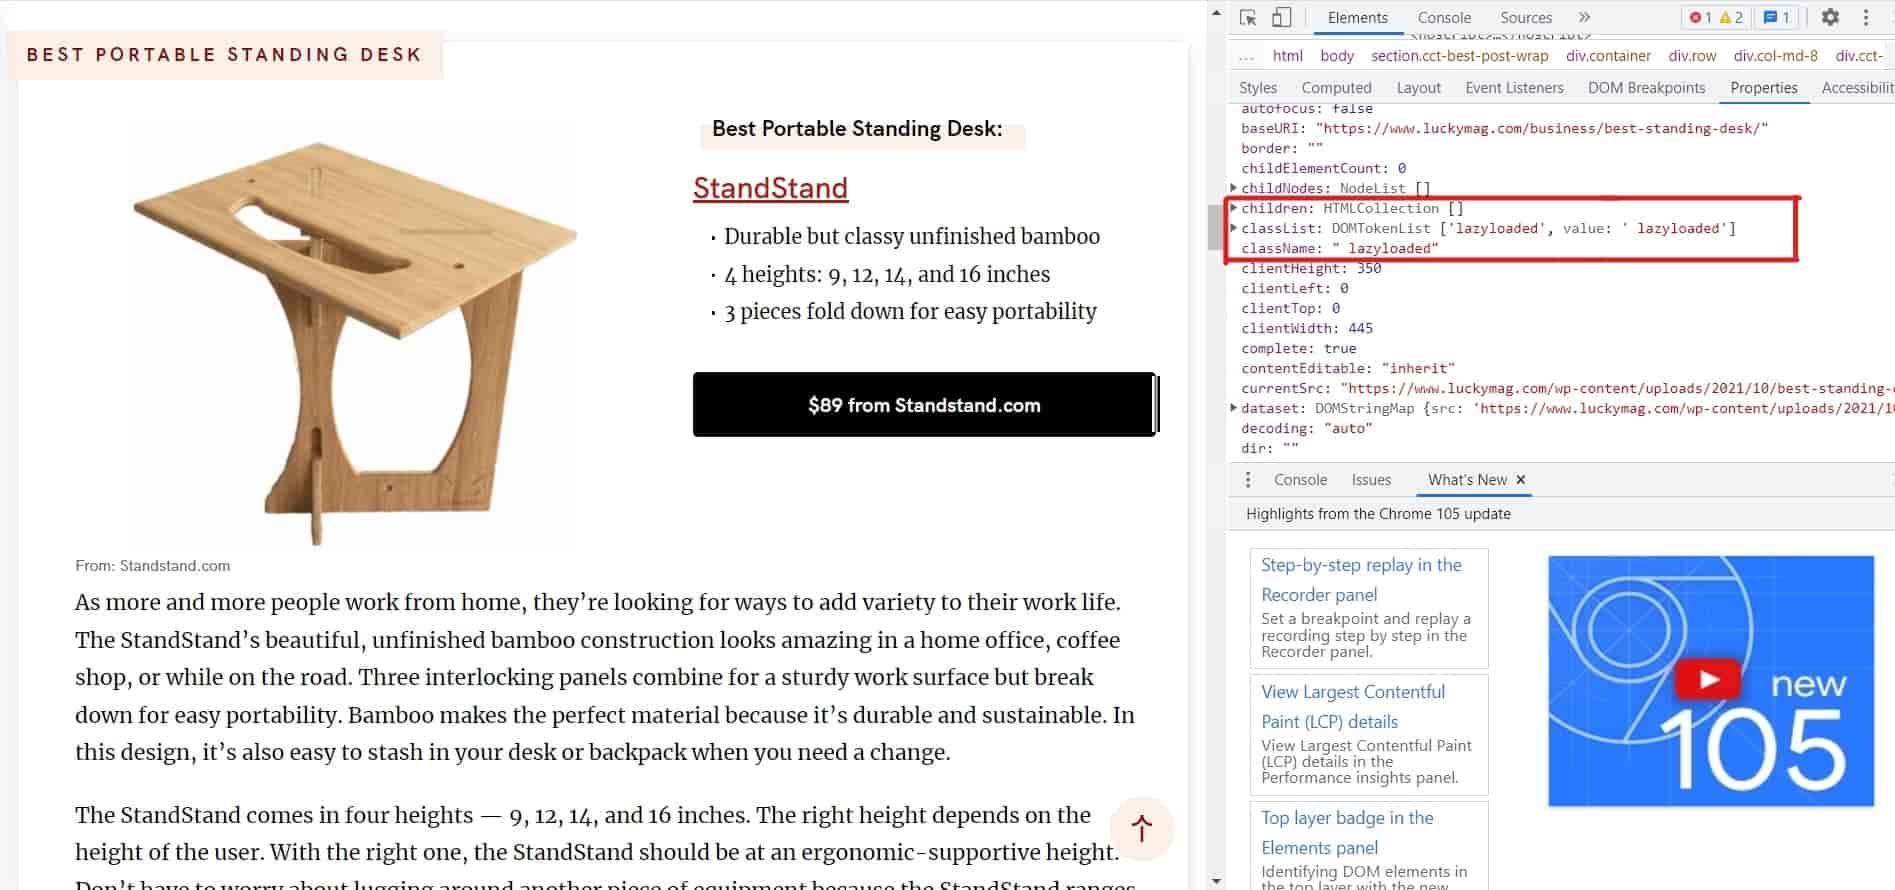
Task: Select div.container breadcrumb
Action: [x=1608, y=56]
